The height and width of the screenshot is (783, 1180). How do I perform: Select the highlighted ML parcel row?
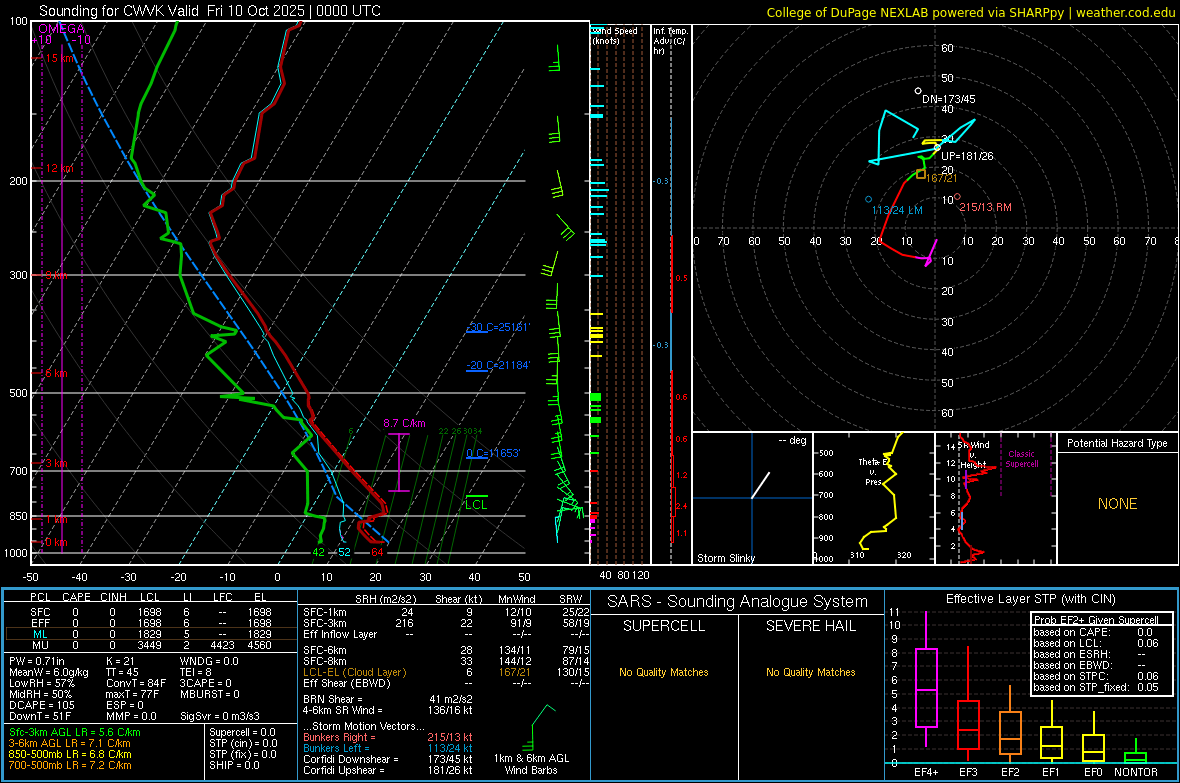(x=151, y=634)
